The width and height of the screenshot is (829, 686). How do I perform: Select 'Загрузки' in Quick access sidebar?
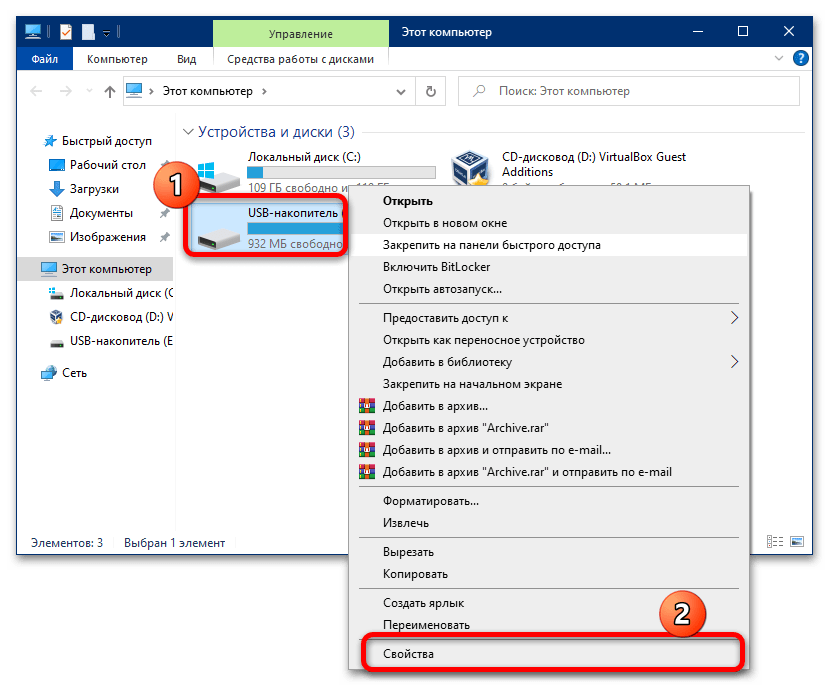pos(94,189)
